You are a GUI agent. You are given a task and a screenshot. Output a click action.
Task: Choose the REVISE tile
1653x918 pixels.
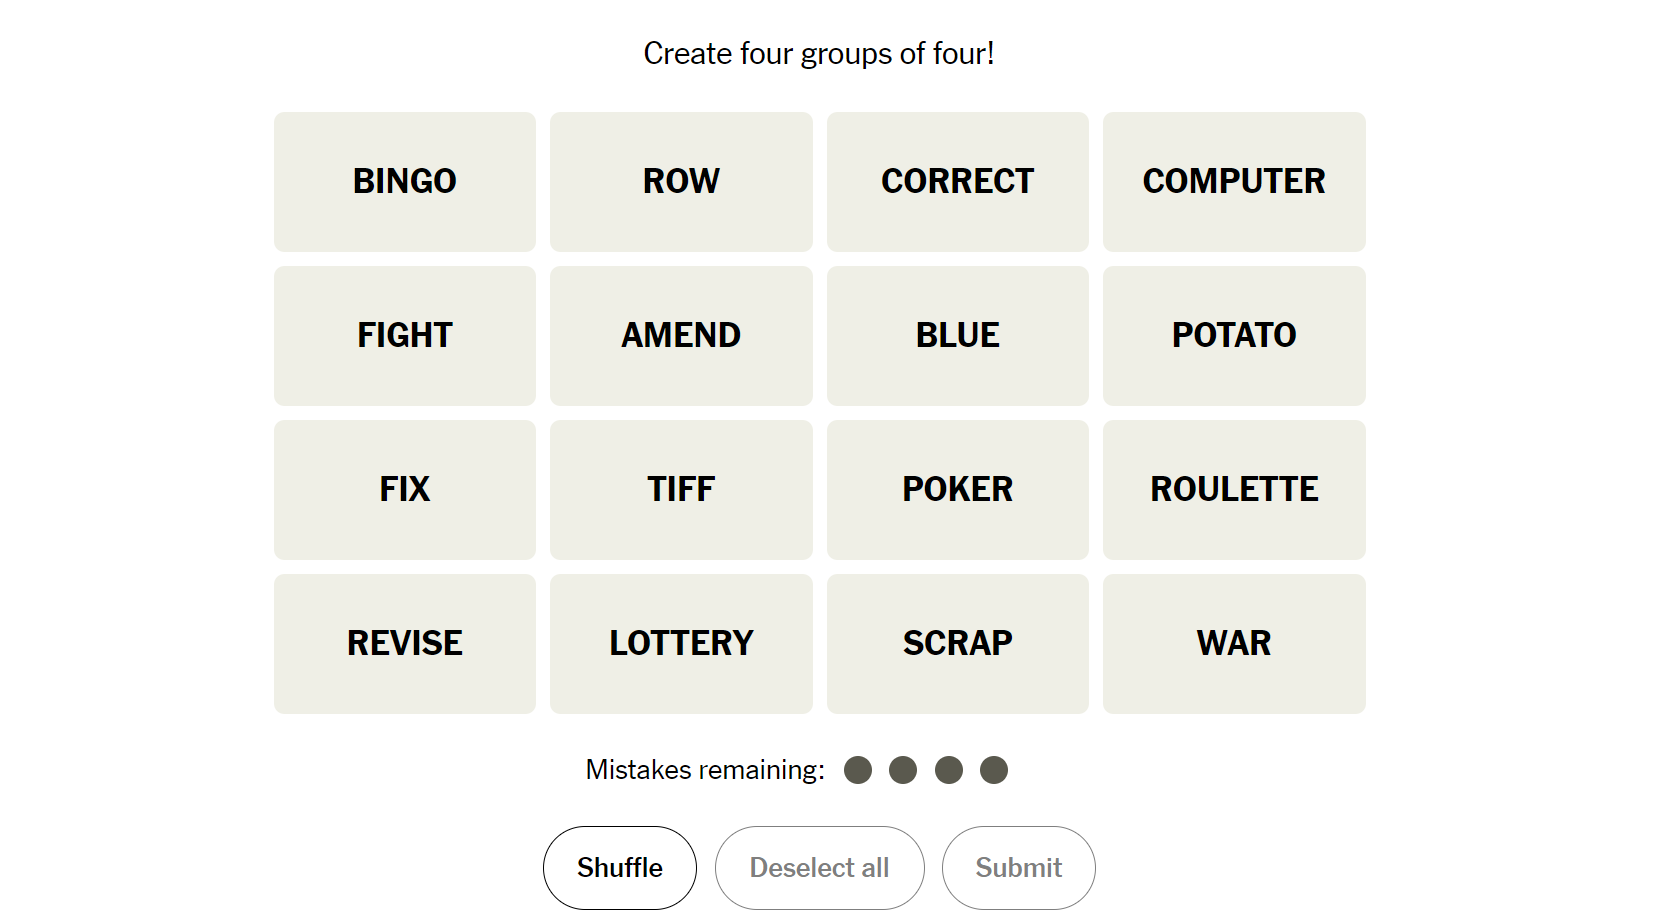(405, 644)
